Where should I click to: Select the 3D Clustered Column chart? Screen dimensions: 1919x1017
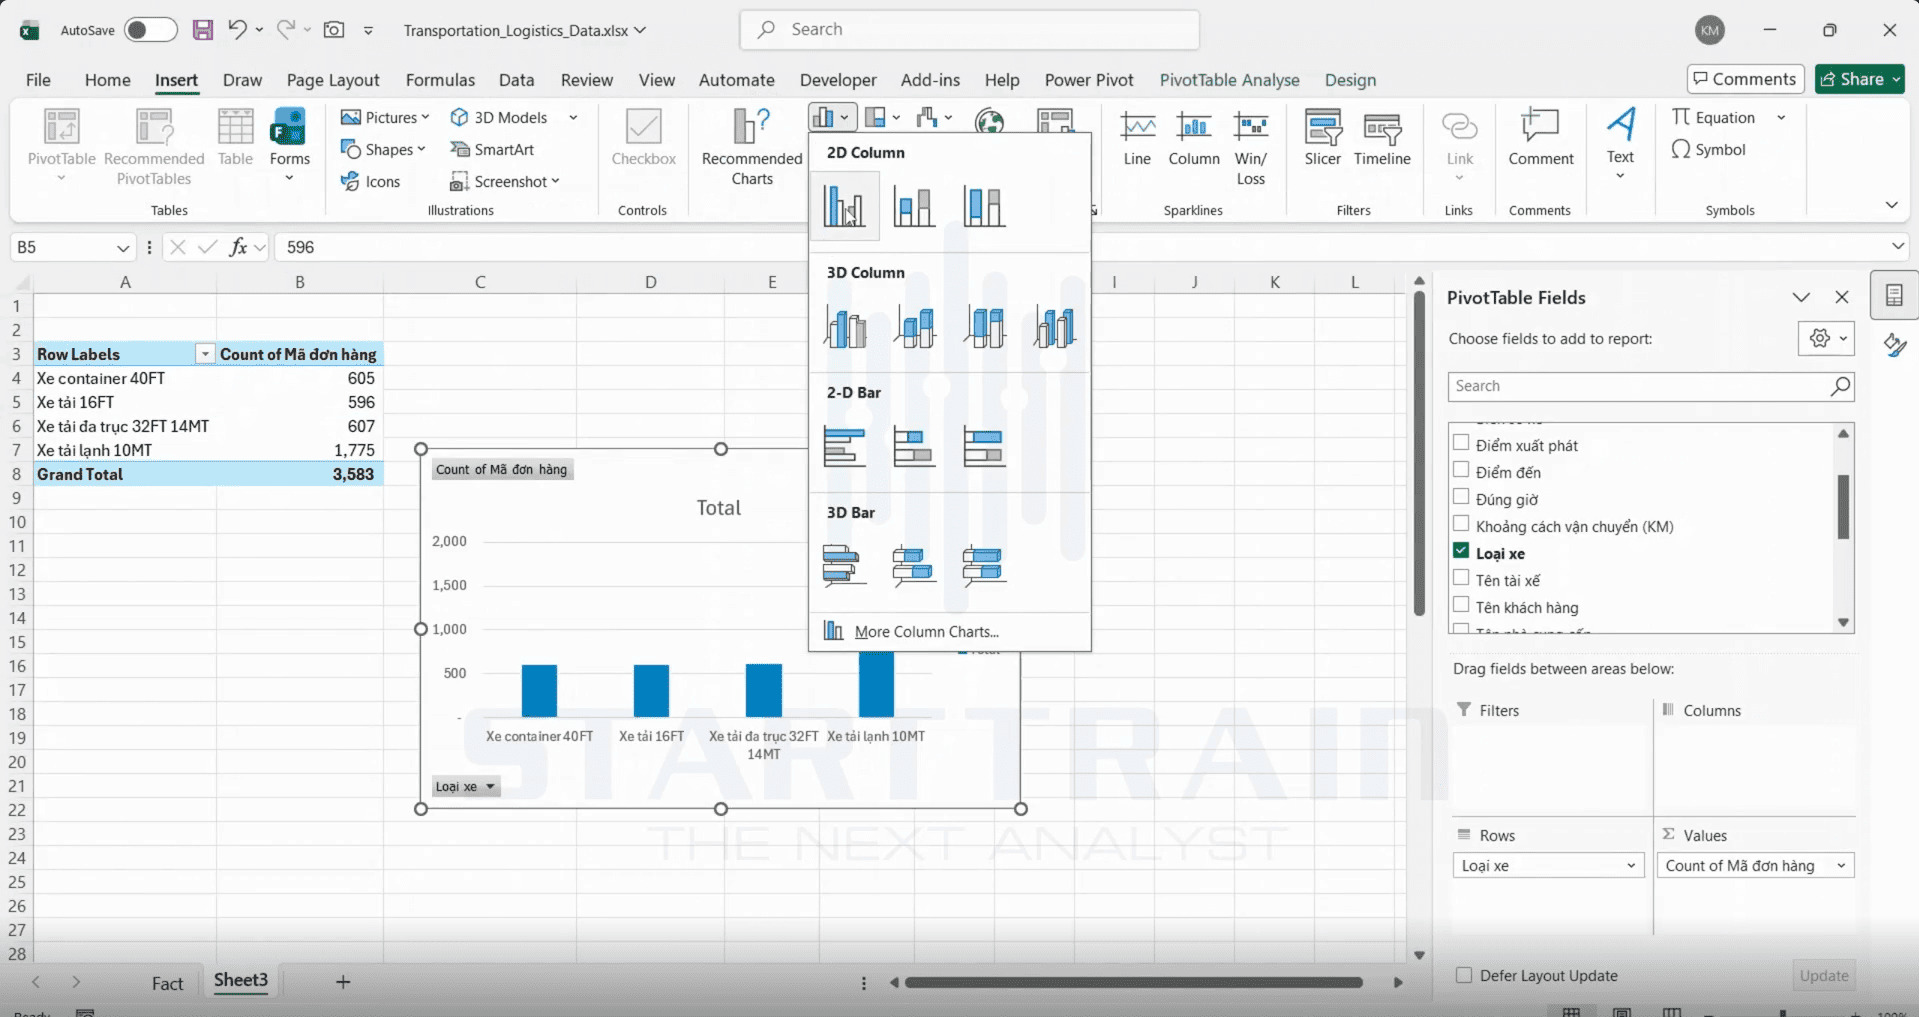[846, 327]
